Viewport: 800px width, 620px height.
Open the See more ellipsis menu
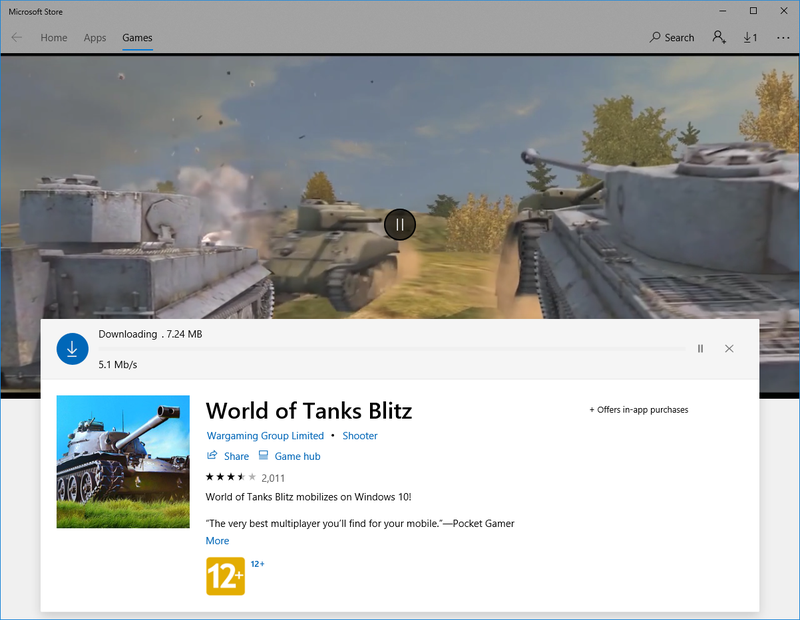[783, 38]
